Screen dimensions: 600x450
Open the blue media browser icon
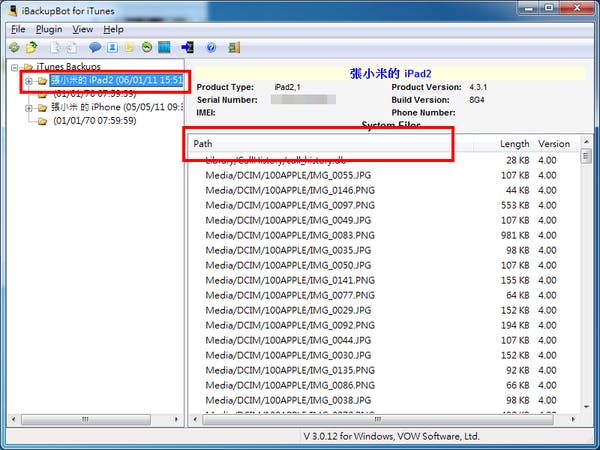(x=164, y=47)
